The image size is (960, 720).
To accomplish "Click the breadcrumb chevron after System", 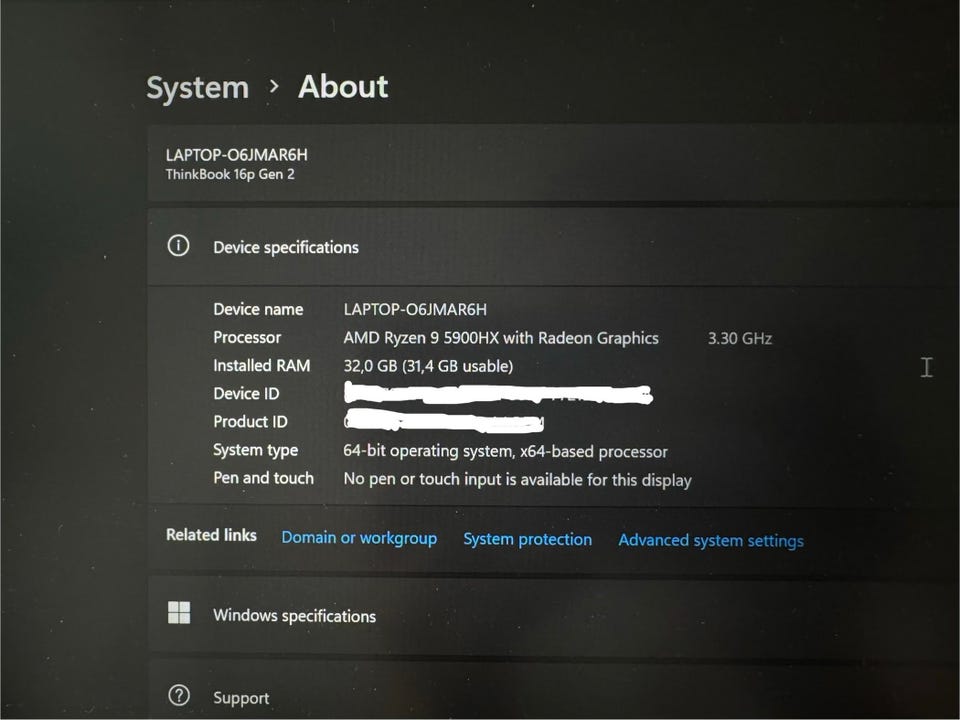I will click(x=274, y=87).
